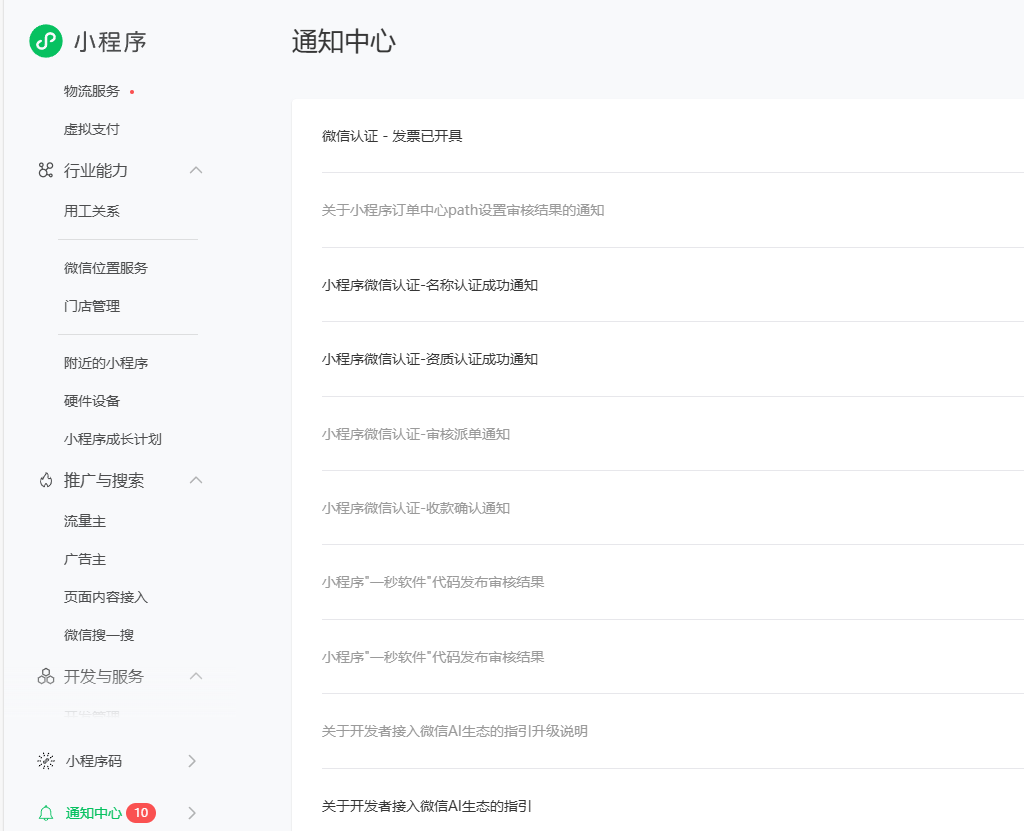Open 虚拟支付 menu item
Viewport: 1024px width, 831px height.
tap(92, 129)
